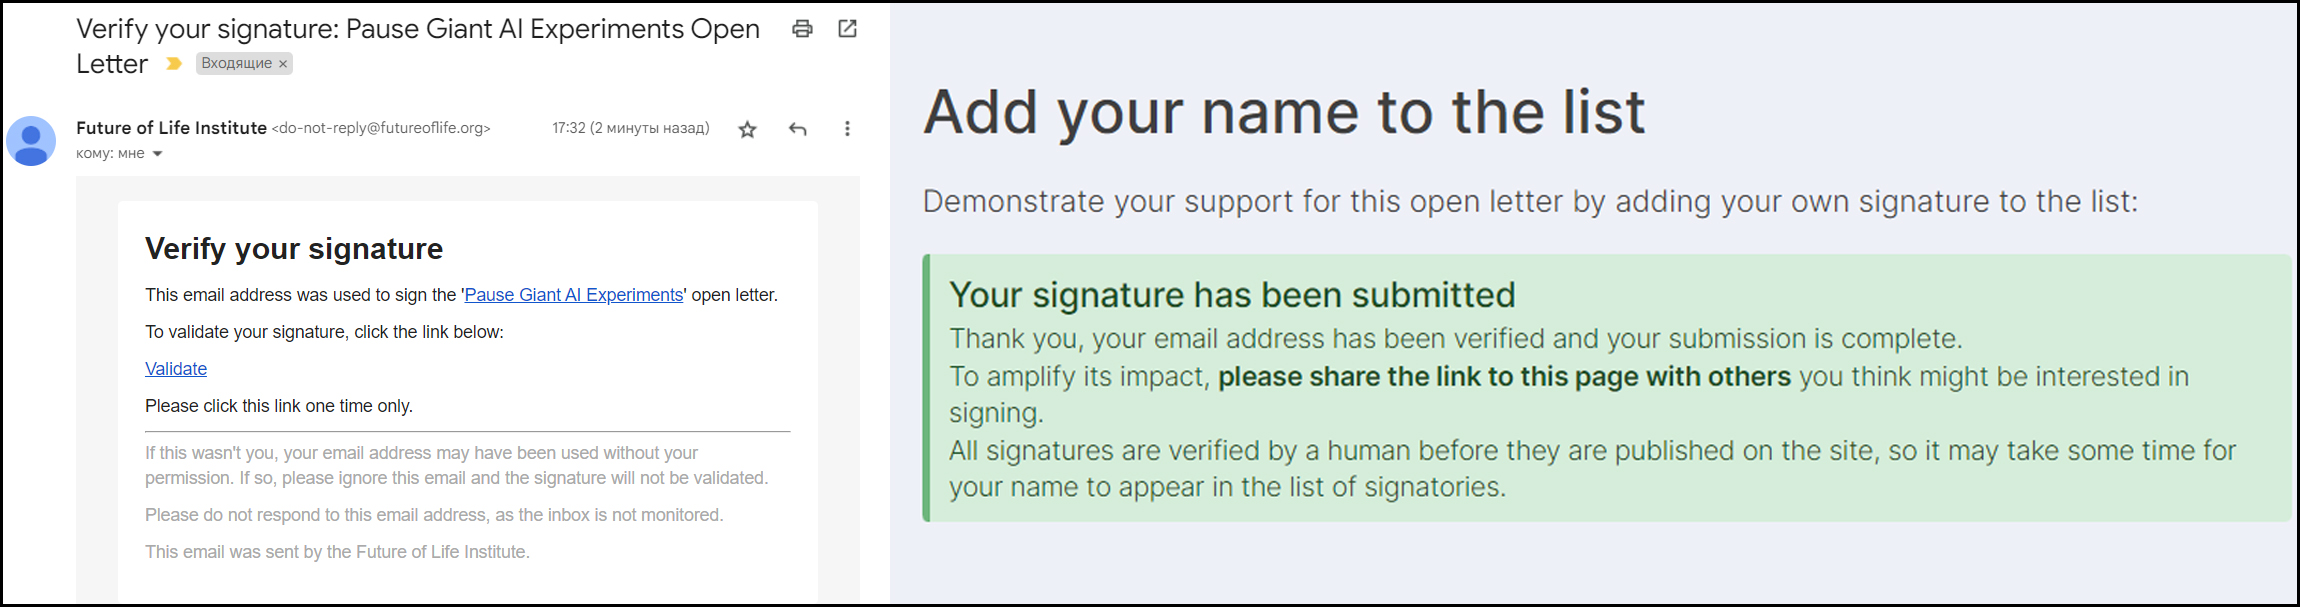Print the email with the printer icon
Screen dimensions: 2300x607
802,29
